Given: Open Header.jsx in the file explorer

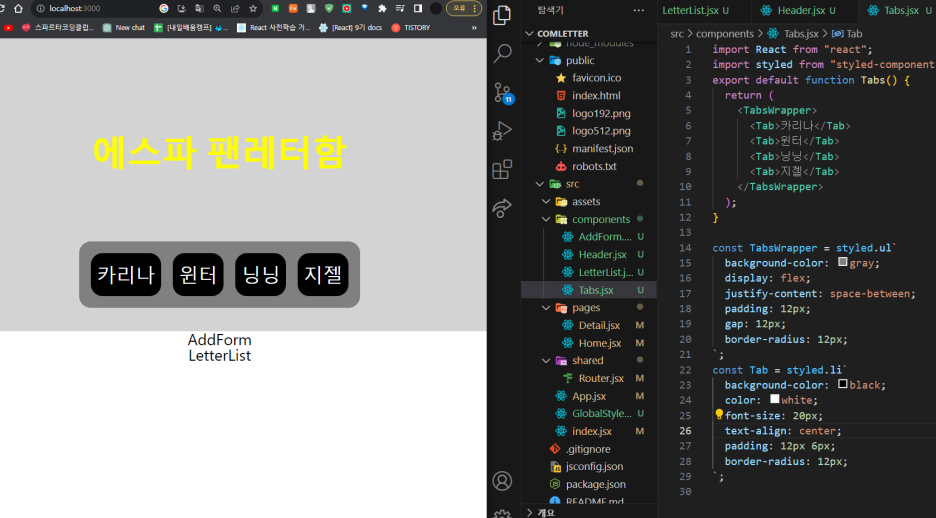Looking at the screenshot, I should [589, 255].
